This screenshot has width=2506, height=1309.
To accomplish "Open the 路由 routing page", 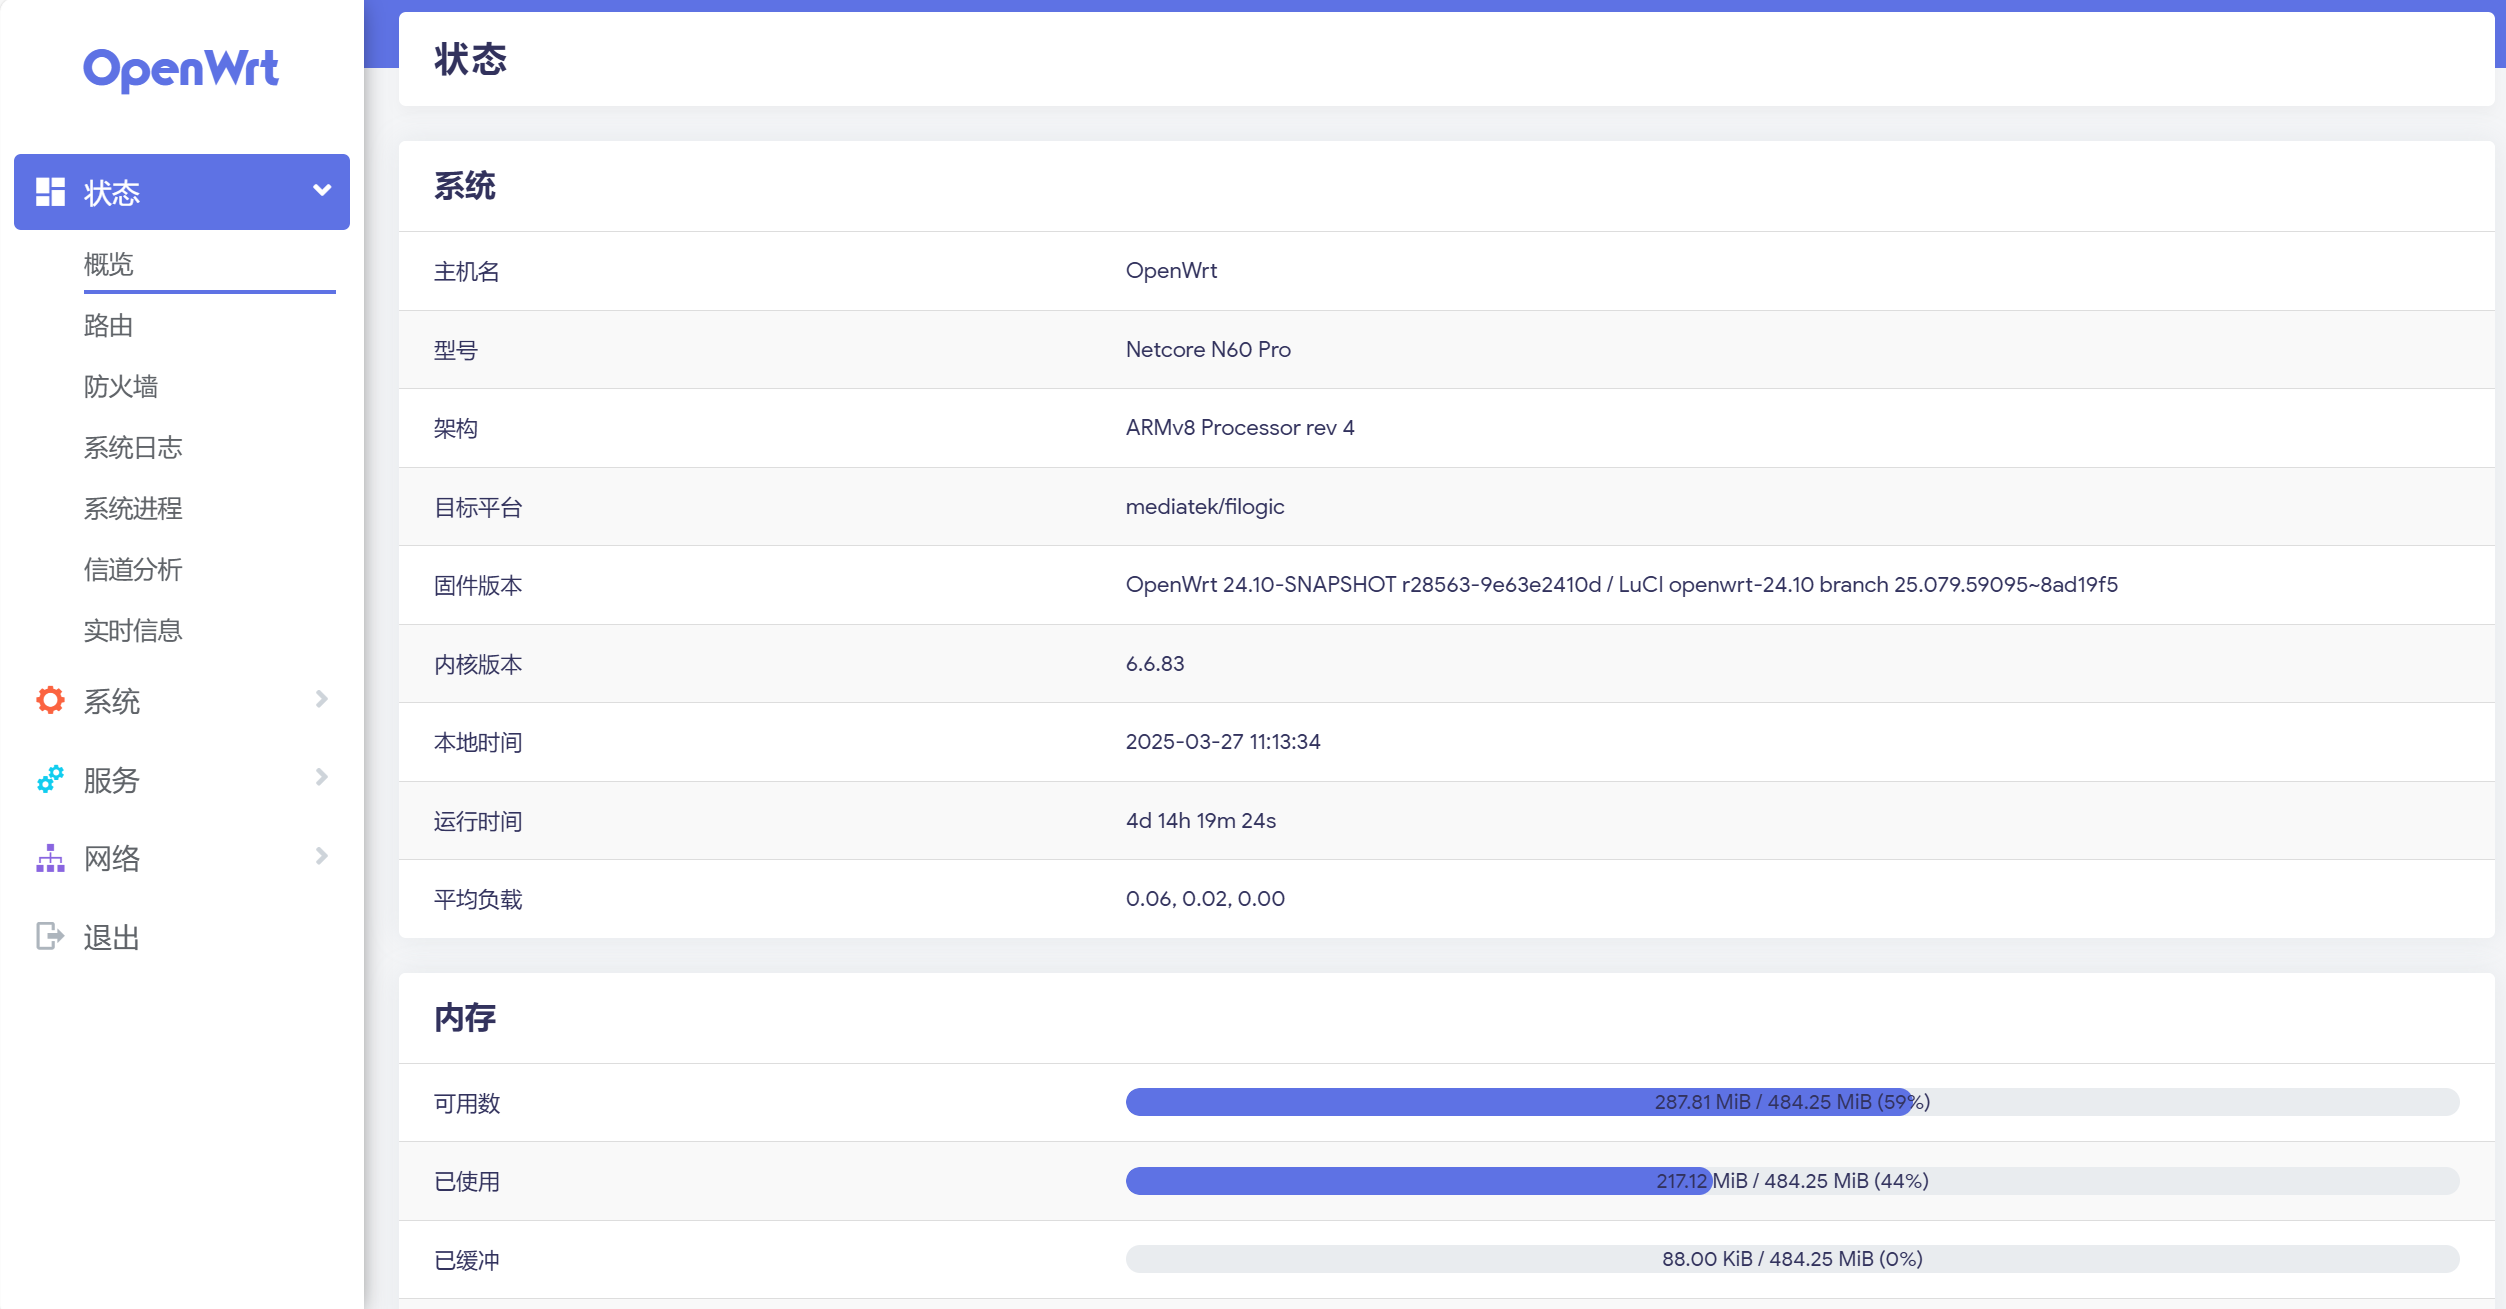I will pos(109,325).
